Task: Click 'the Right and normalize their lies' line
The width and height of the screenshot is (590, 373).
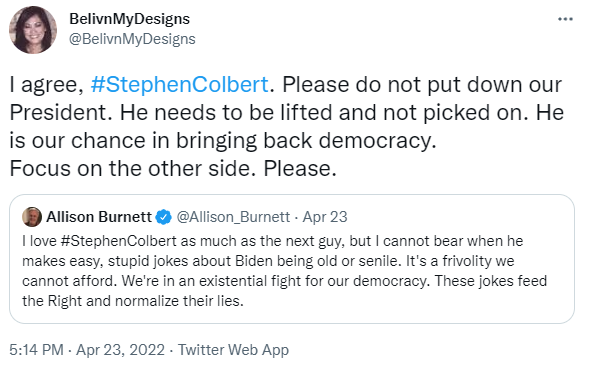Action: 133,301
